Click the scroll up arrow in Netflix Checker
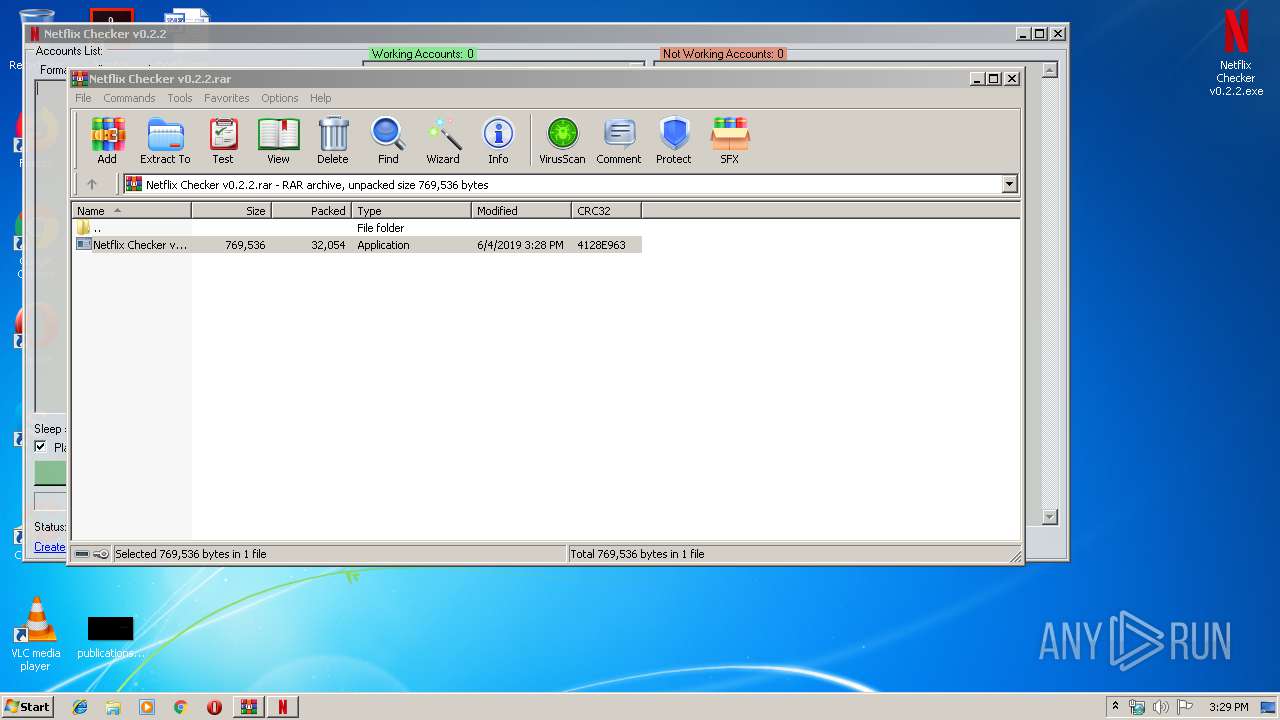 point(1050,70)
